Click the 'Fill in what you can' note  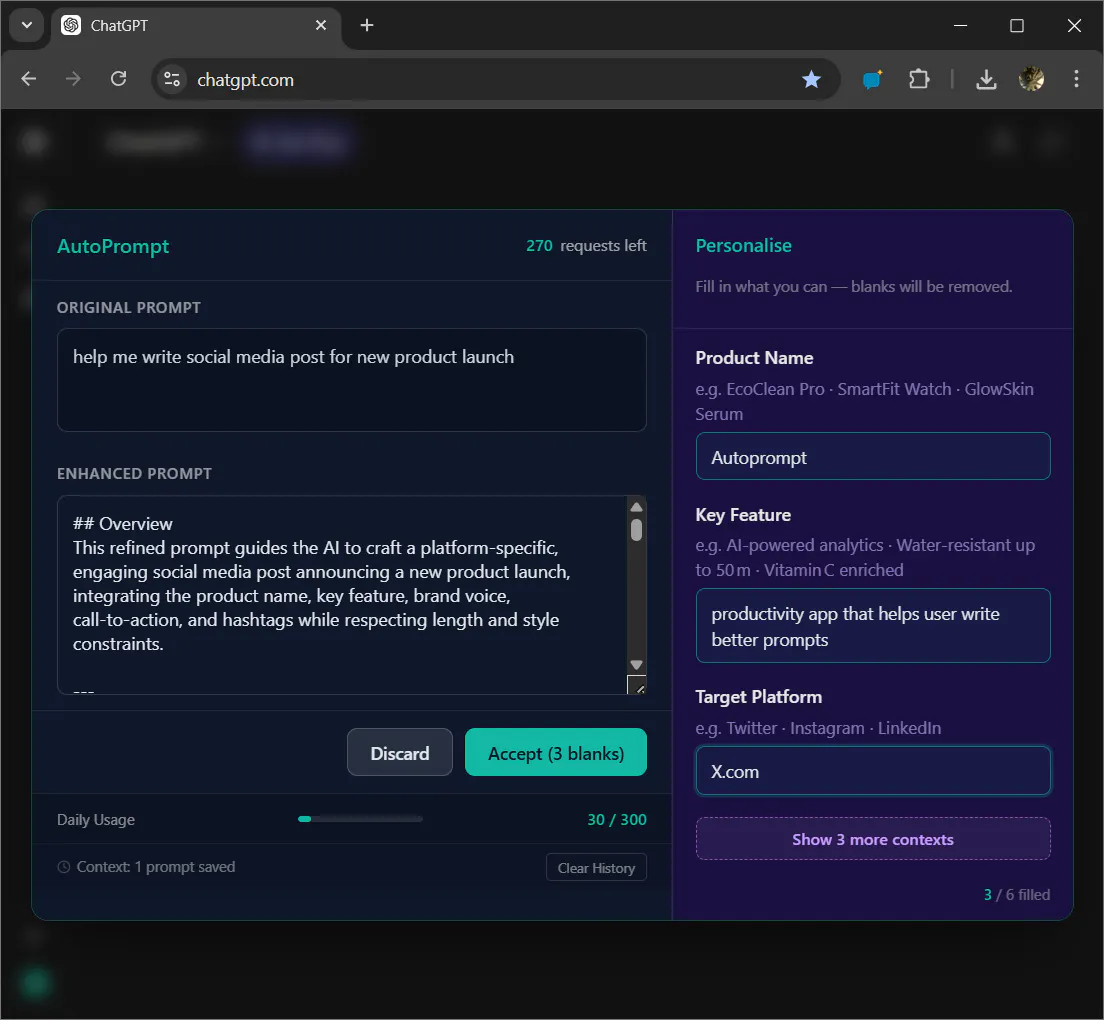coord(853,287)
